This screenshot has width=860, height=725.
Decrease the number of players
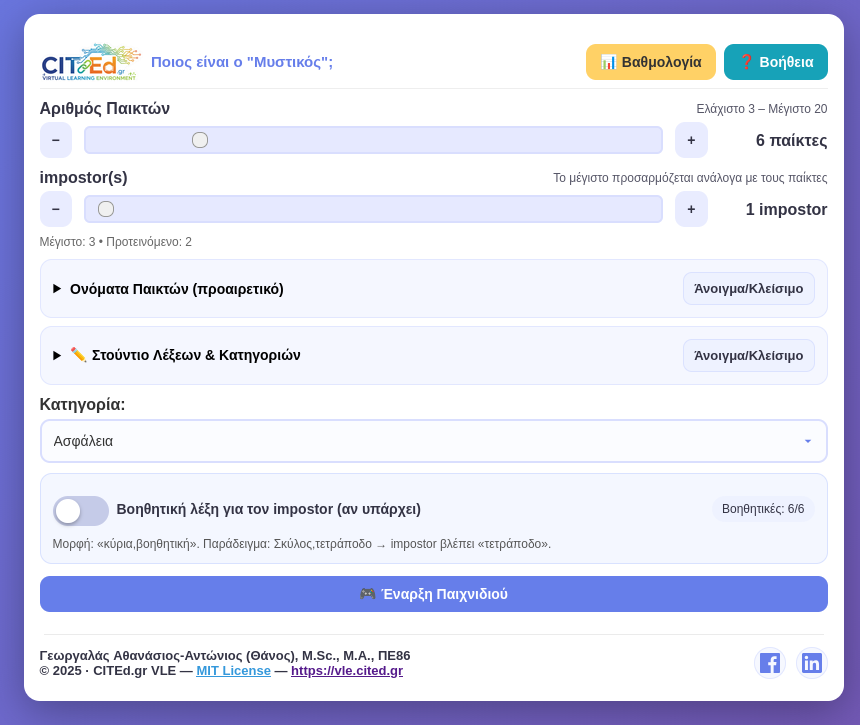pyautogui.click(x=56, y=140)
